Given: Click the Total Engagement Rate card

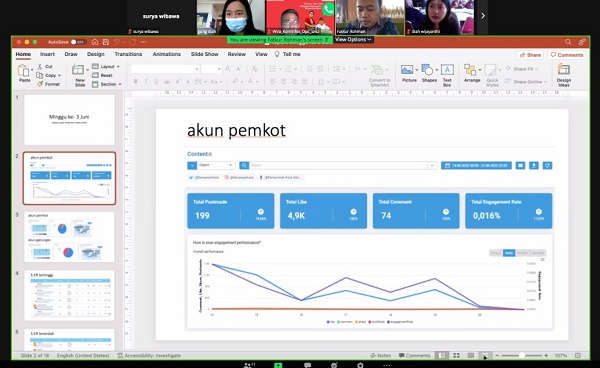Looking at the screenshot, I should coord(509,211).
